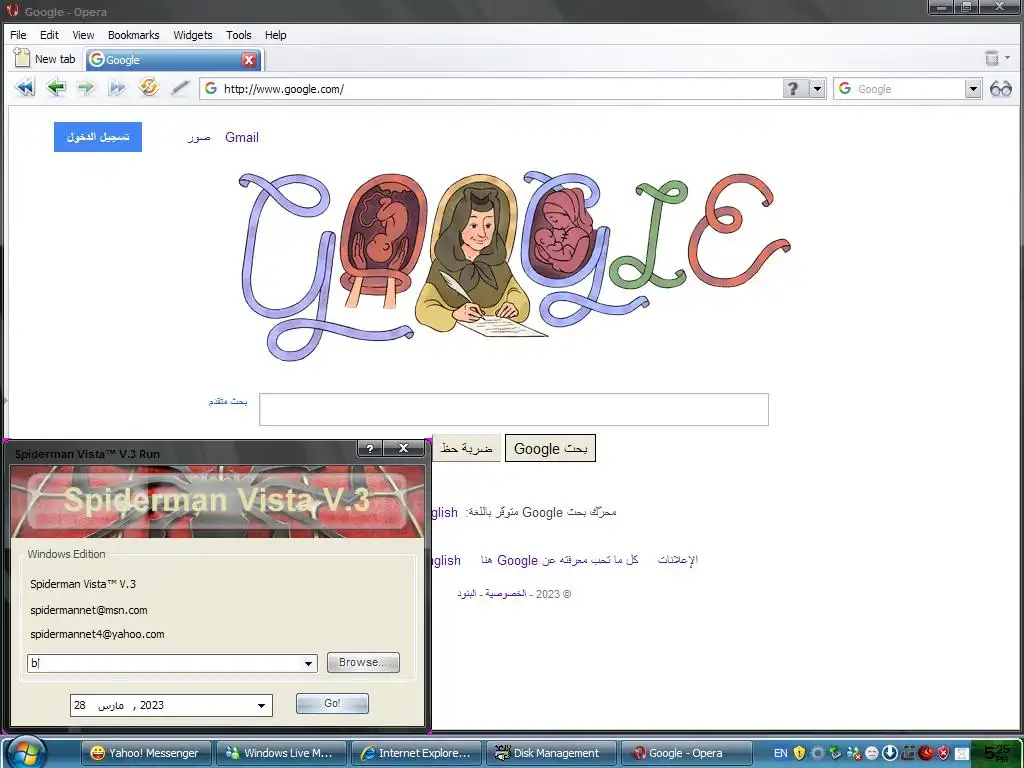Image resolution: width=1024 pixels, height=768 pixels.
Task: Click the Rewind navigation icon in Opera
Action: 25,87
